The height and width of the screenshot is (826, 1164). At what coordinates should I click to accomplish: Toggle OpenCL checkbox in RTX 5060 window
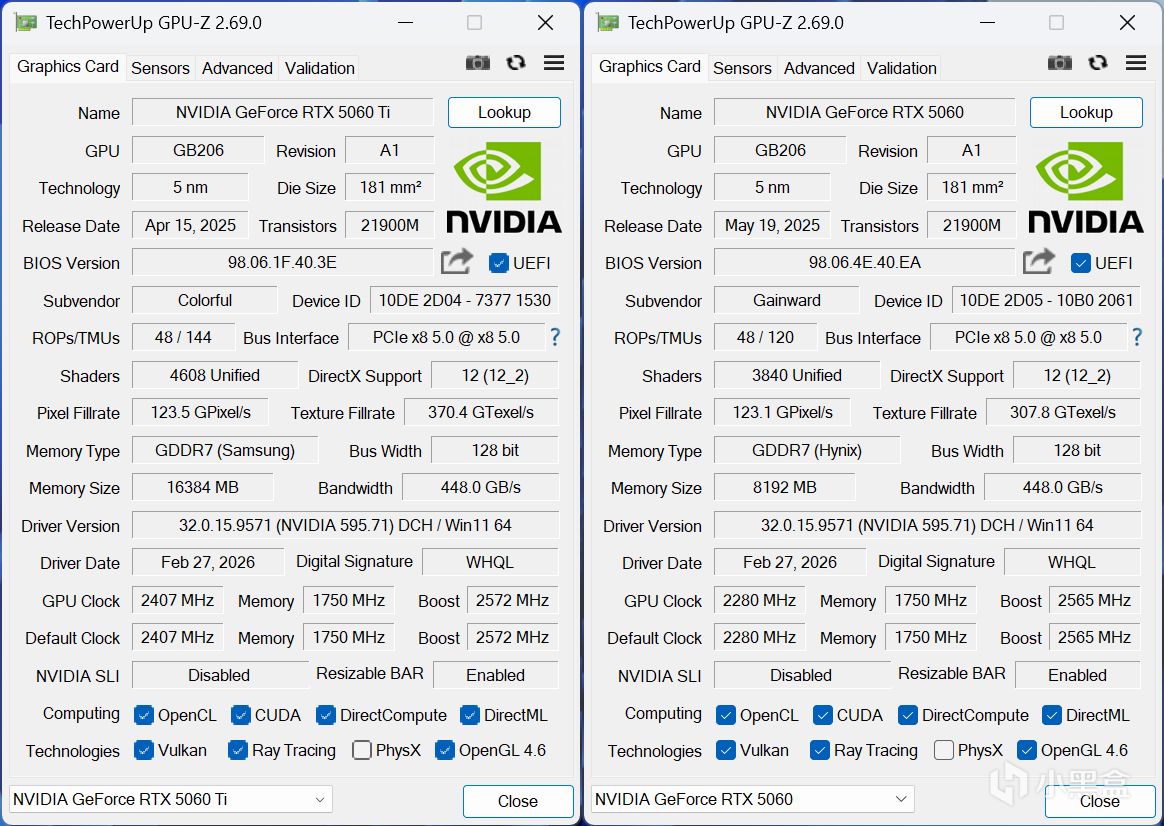726,715
